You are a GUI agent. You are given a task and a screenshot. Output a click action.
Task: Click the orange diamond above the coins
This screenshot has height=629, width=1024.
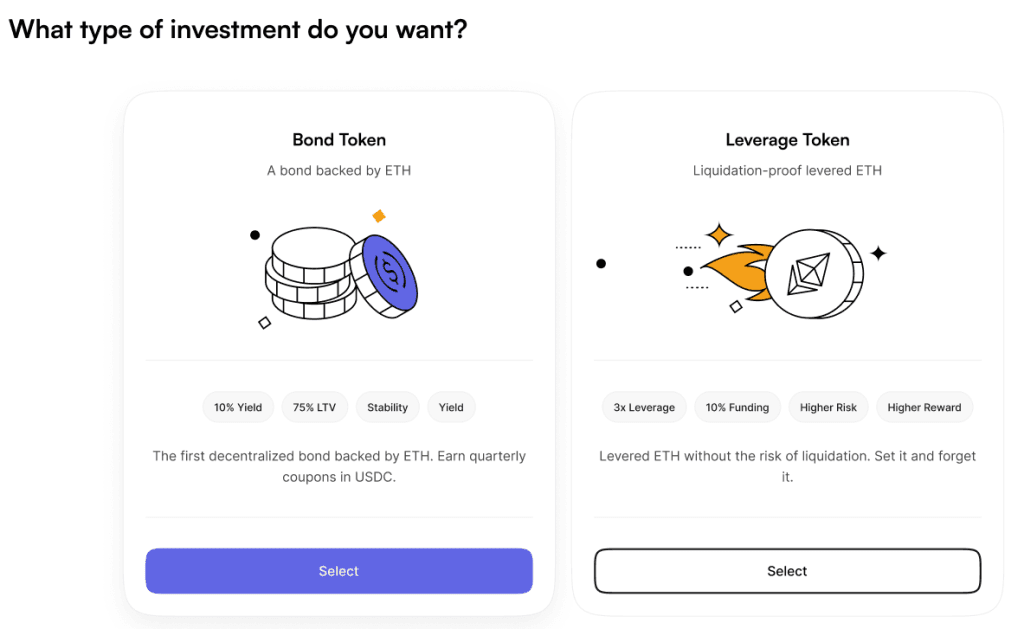tap(379, 216)
